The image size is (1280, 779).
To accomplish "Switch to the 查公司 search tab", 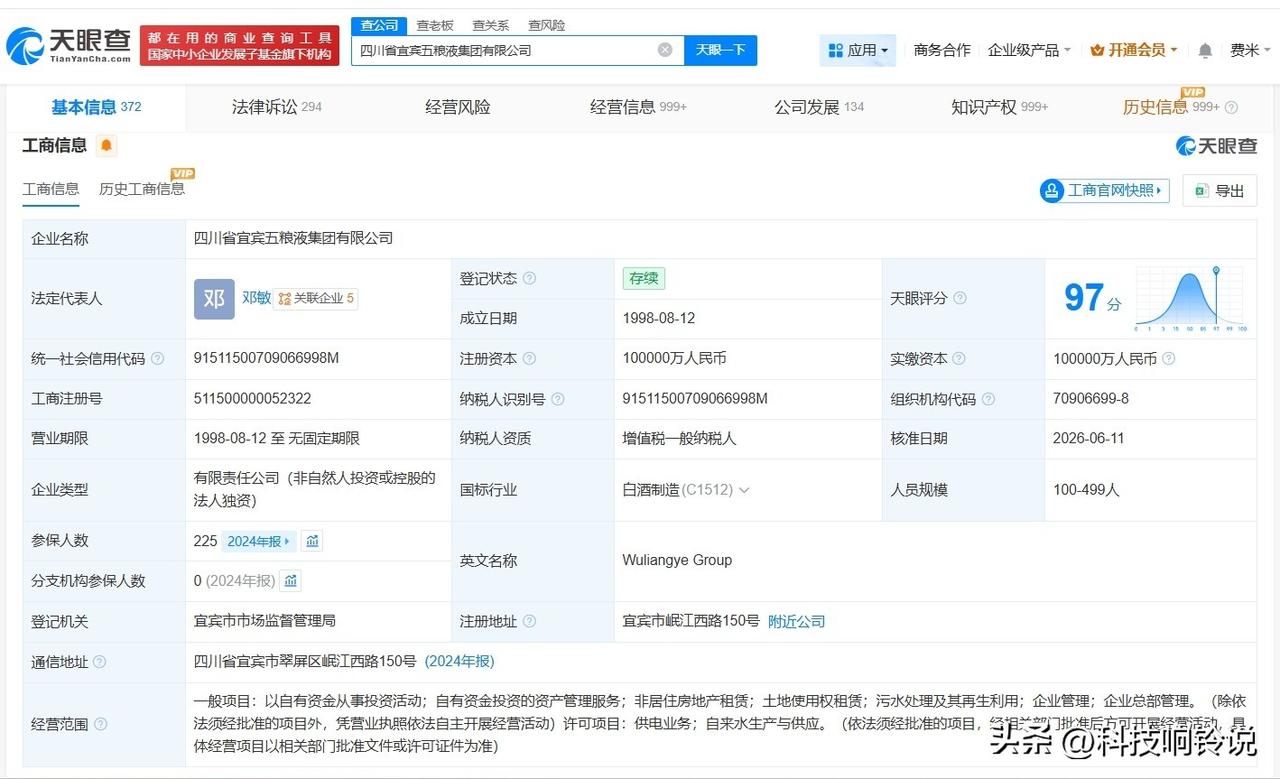I will [x=379, y=25].
